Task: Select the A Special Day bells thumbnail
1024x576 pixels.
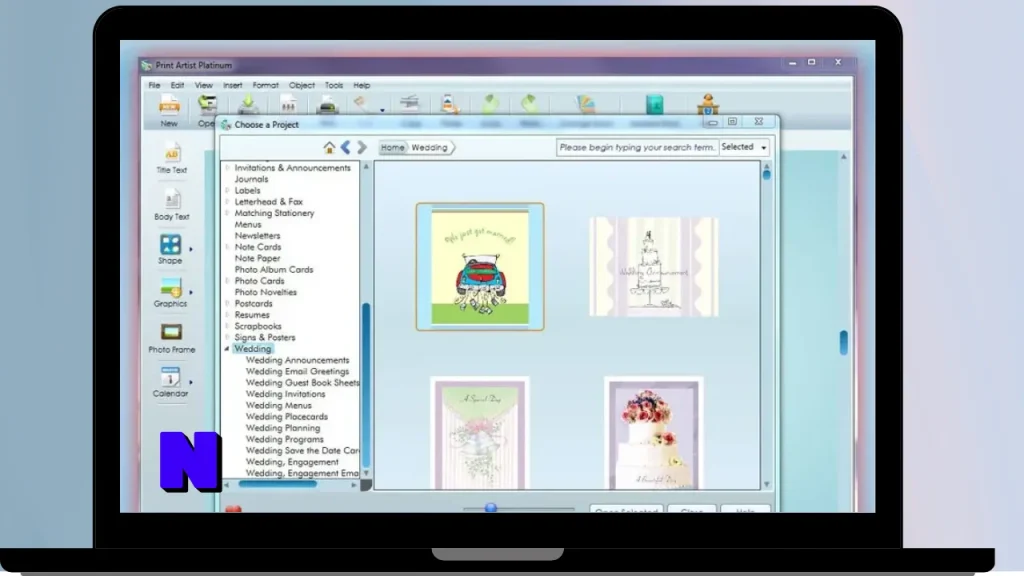Action: [x=480, y=434]
